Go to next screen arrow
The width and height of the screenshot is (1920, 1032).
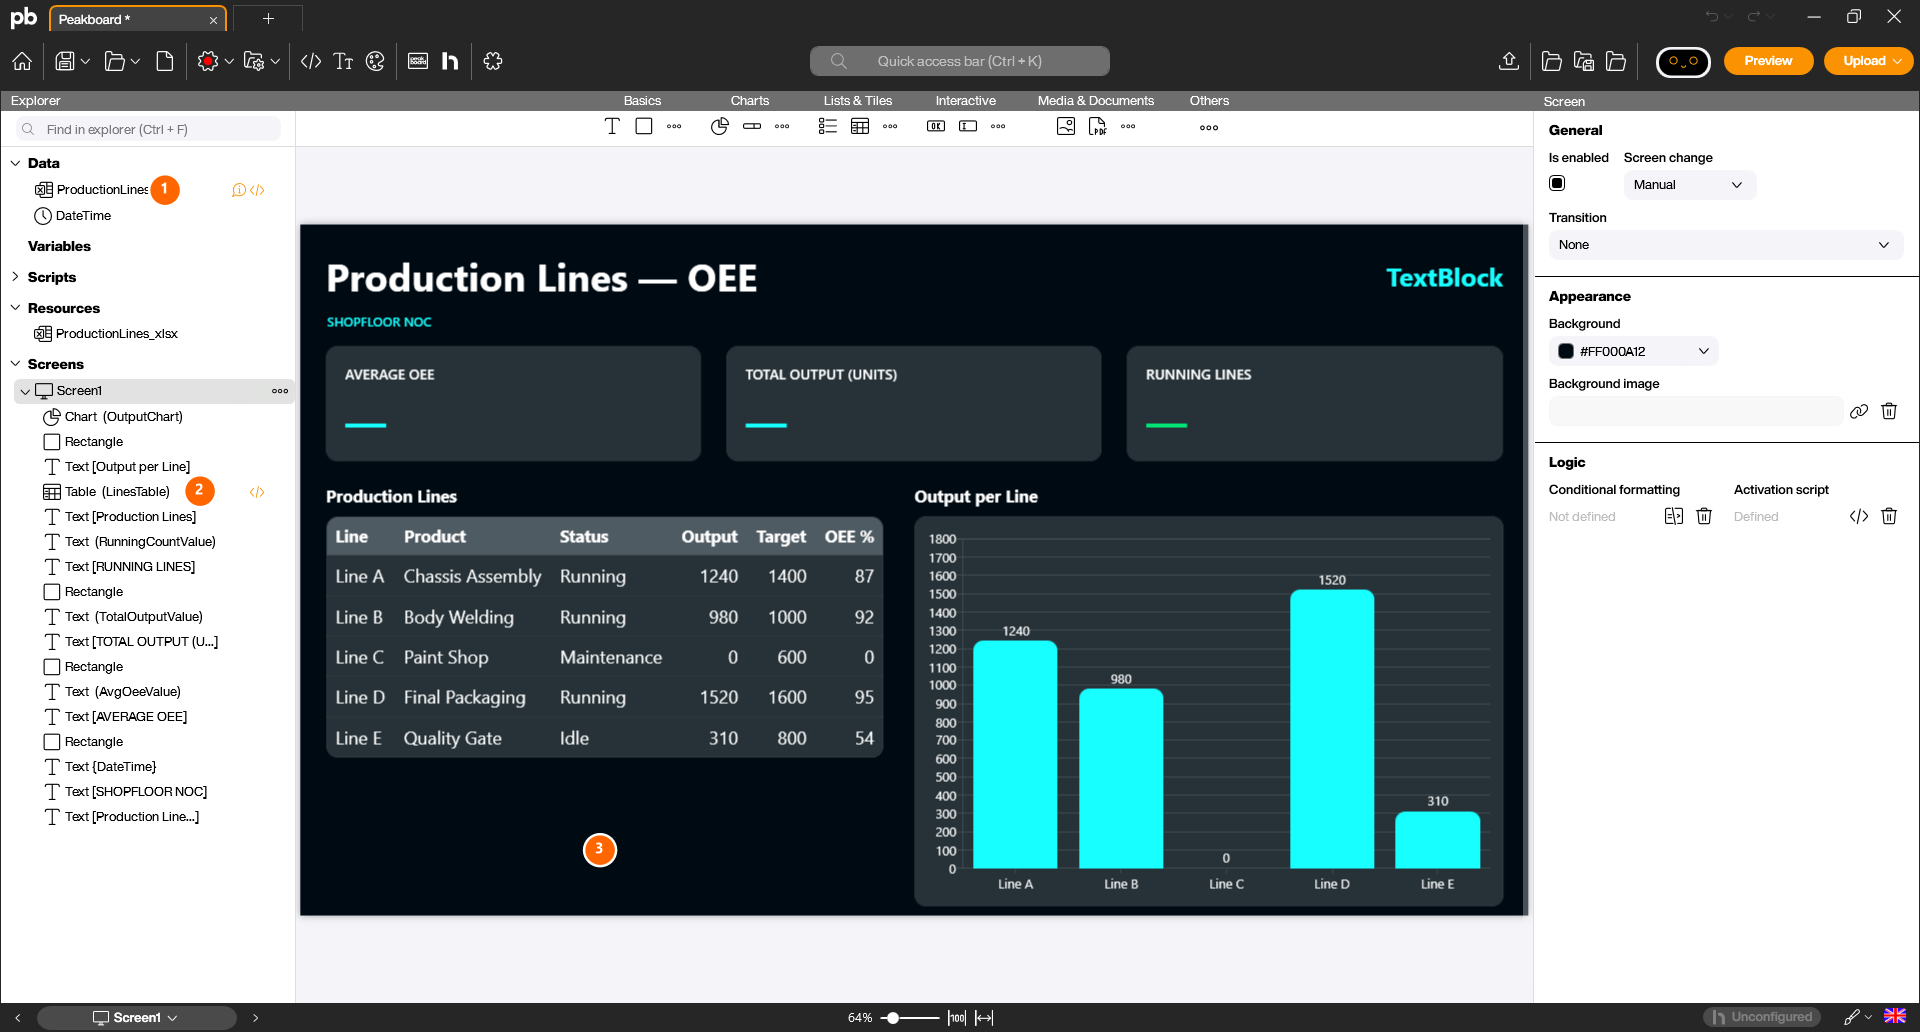255,1017
